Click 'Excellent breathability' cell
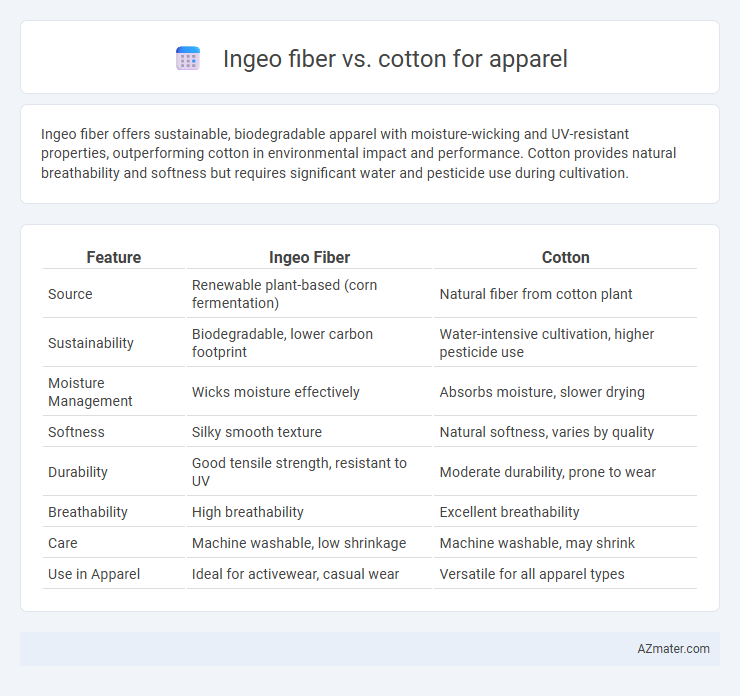 (565, 512)
